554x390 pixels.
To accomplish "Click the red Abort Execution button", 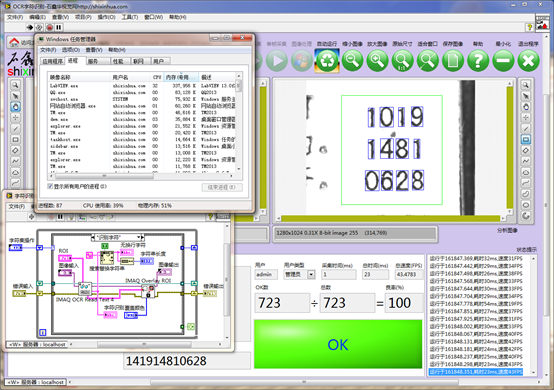I will (x=49, y=27).
